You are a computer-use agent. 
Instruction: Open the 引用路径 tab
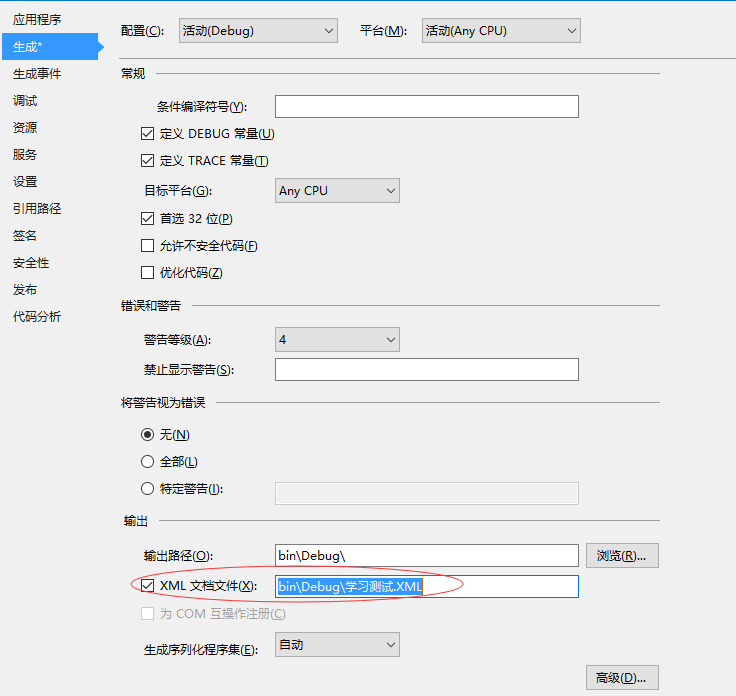point(37,209)
